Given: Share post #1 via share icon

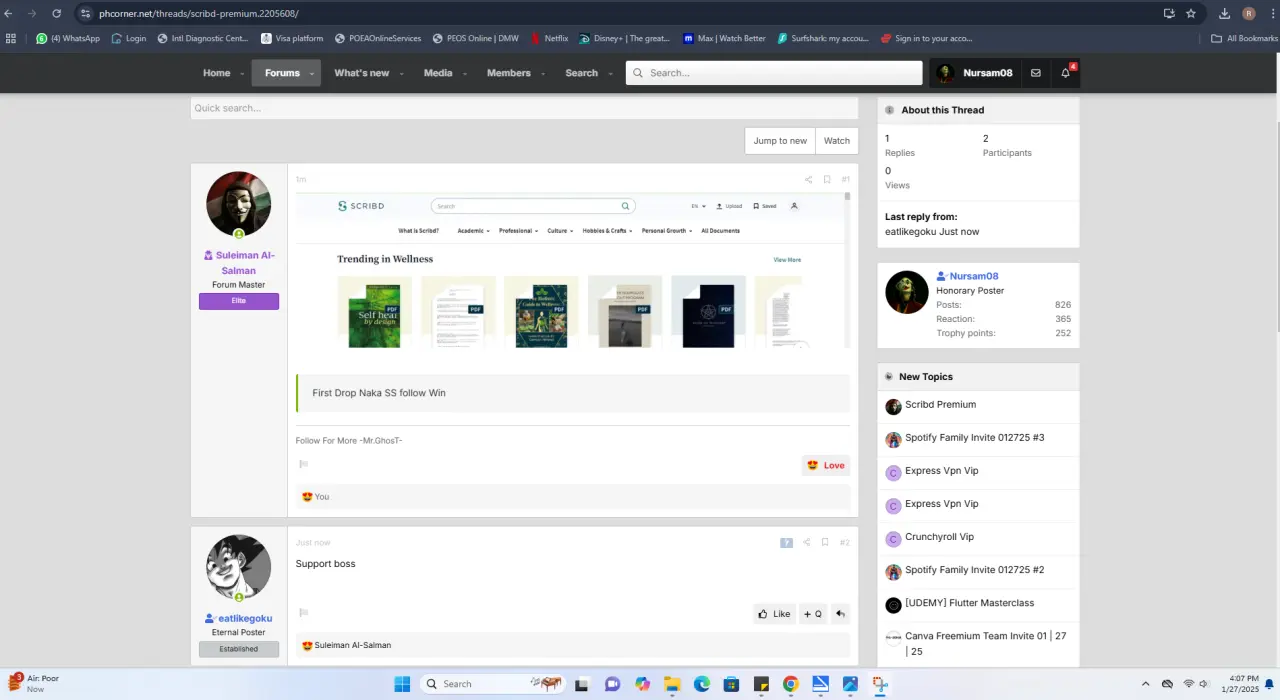Looking at the screenshot, I should [808, 180].
